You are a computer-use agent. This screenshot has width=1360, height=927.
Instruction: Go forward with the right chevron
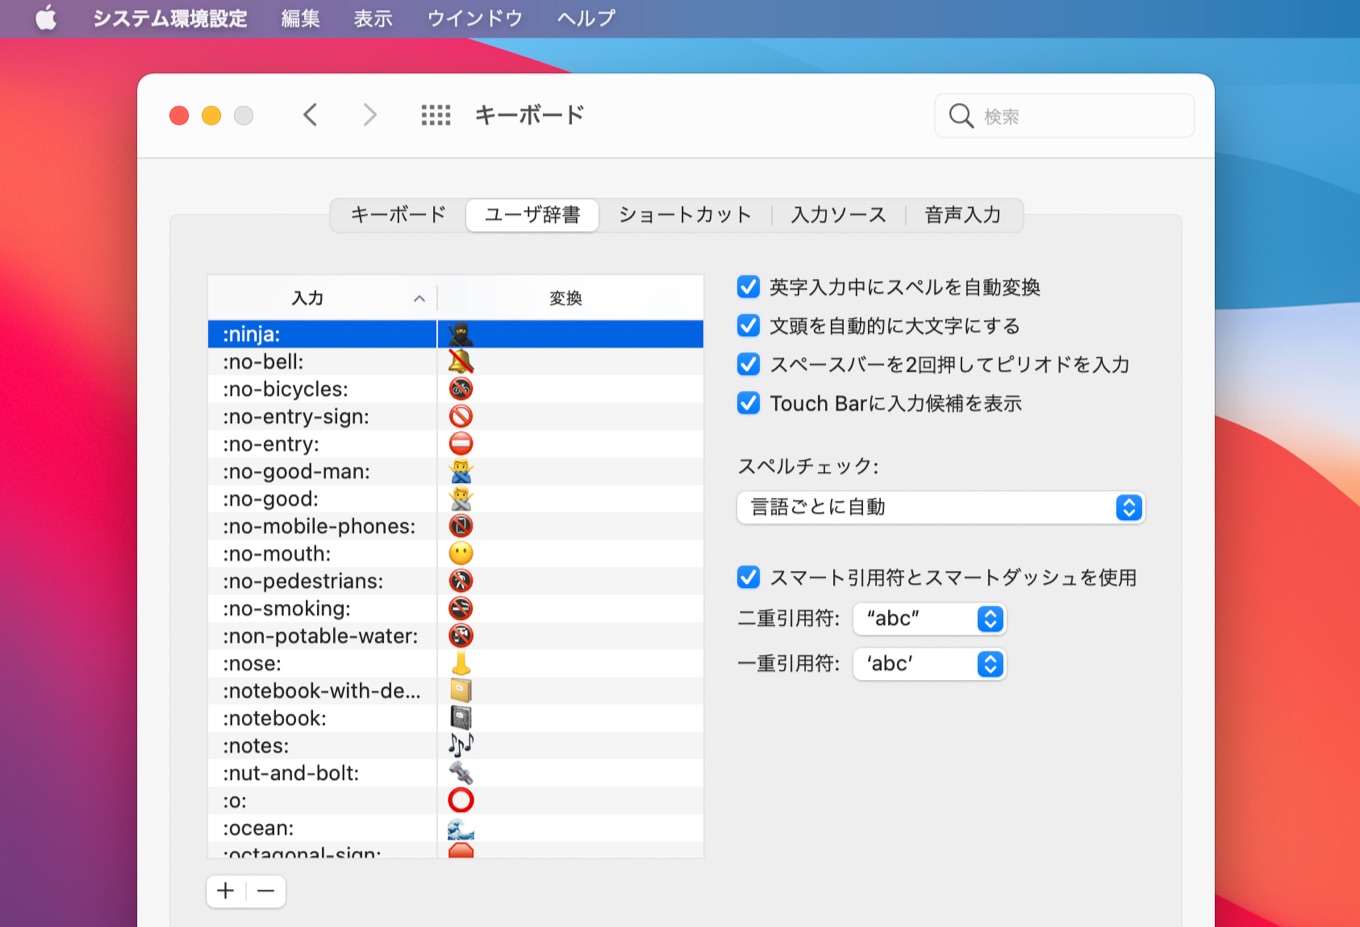pyautogui.click(x=370, y=115)
